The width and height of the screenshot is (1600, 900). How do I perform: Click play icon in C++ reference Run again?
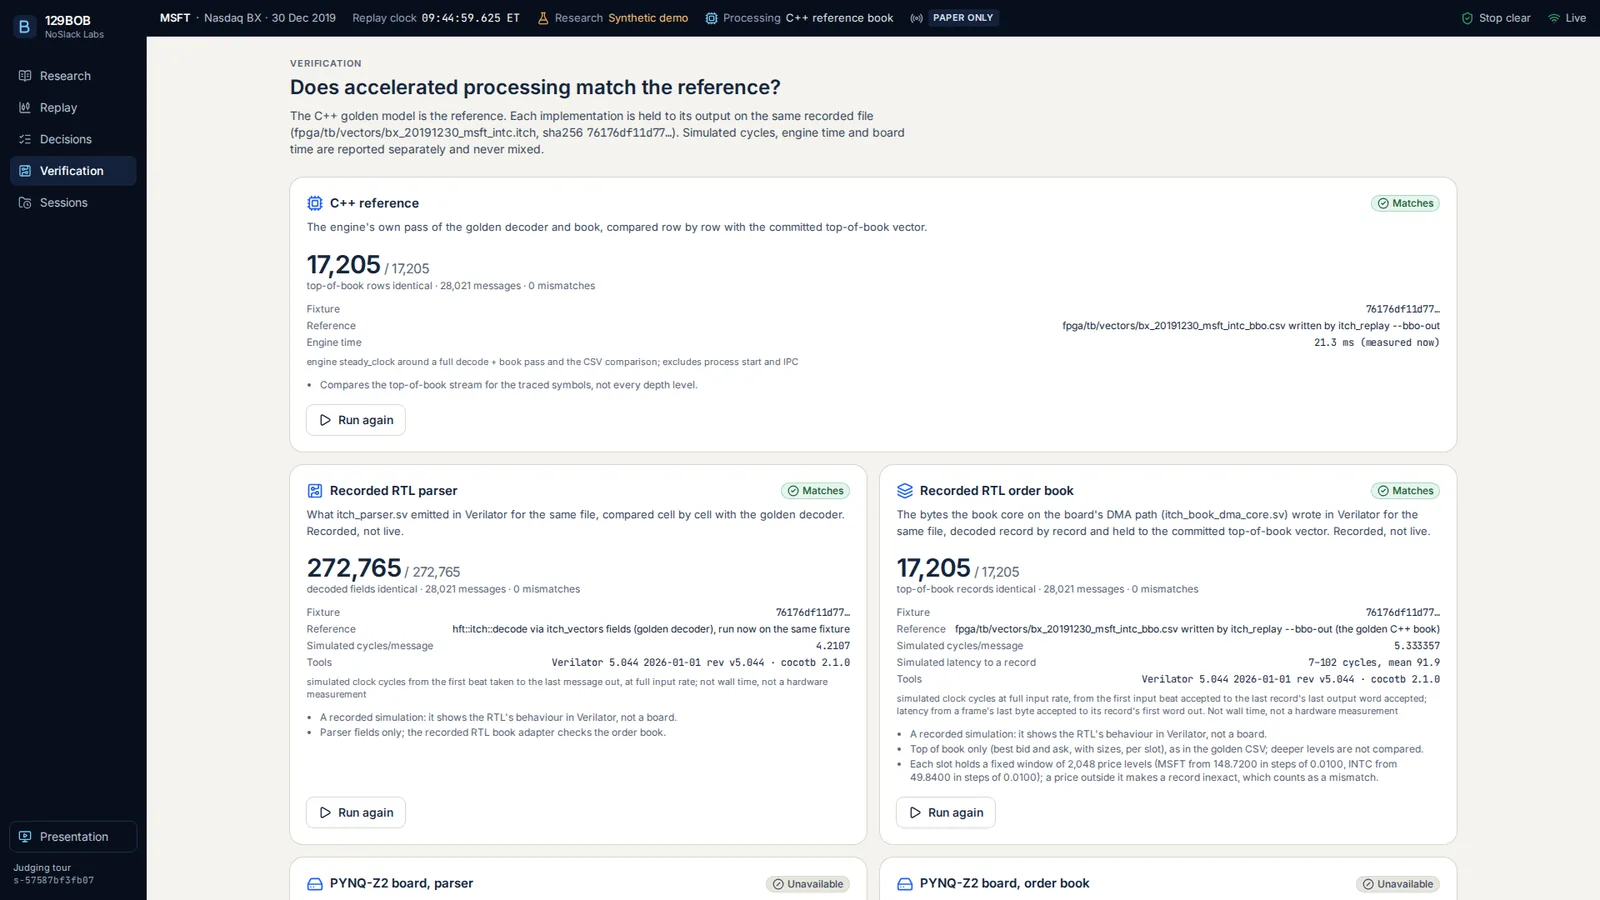(x=325, y=420)
